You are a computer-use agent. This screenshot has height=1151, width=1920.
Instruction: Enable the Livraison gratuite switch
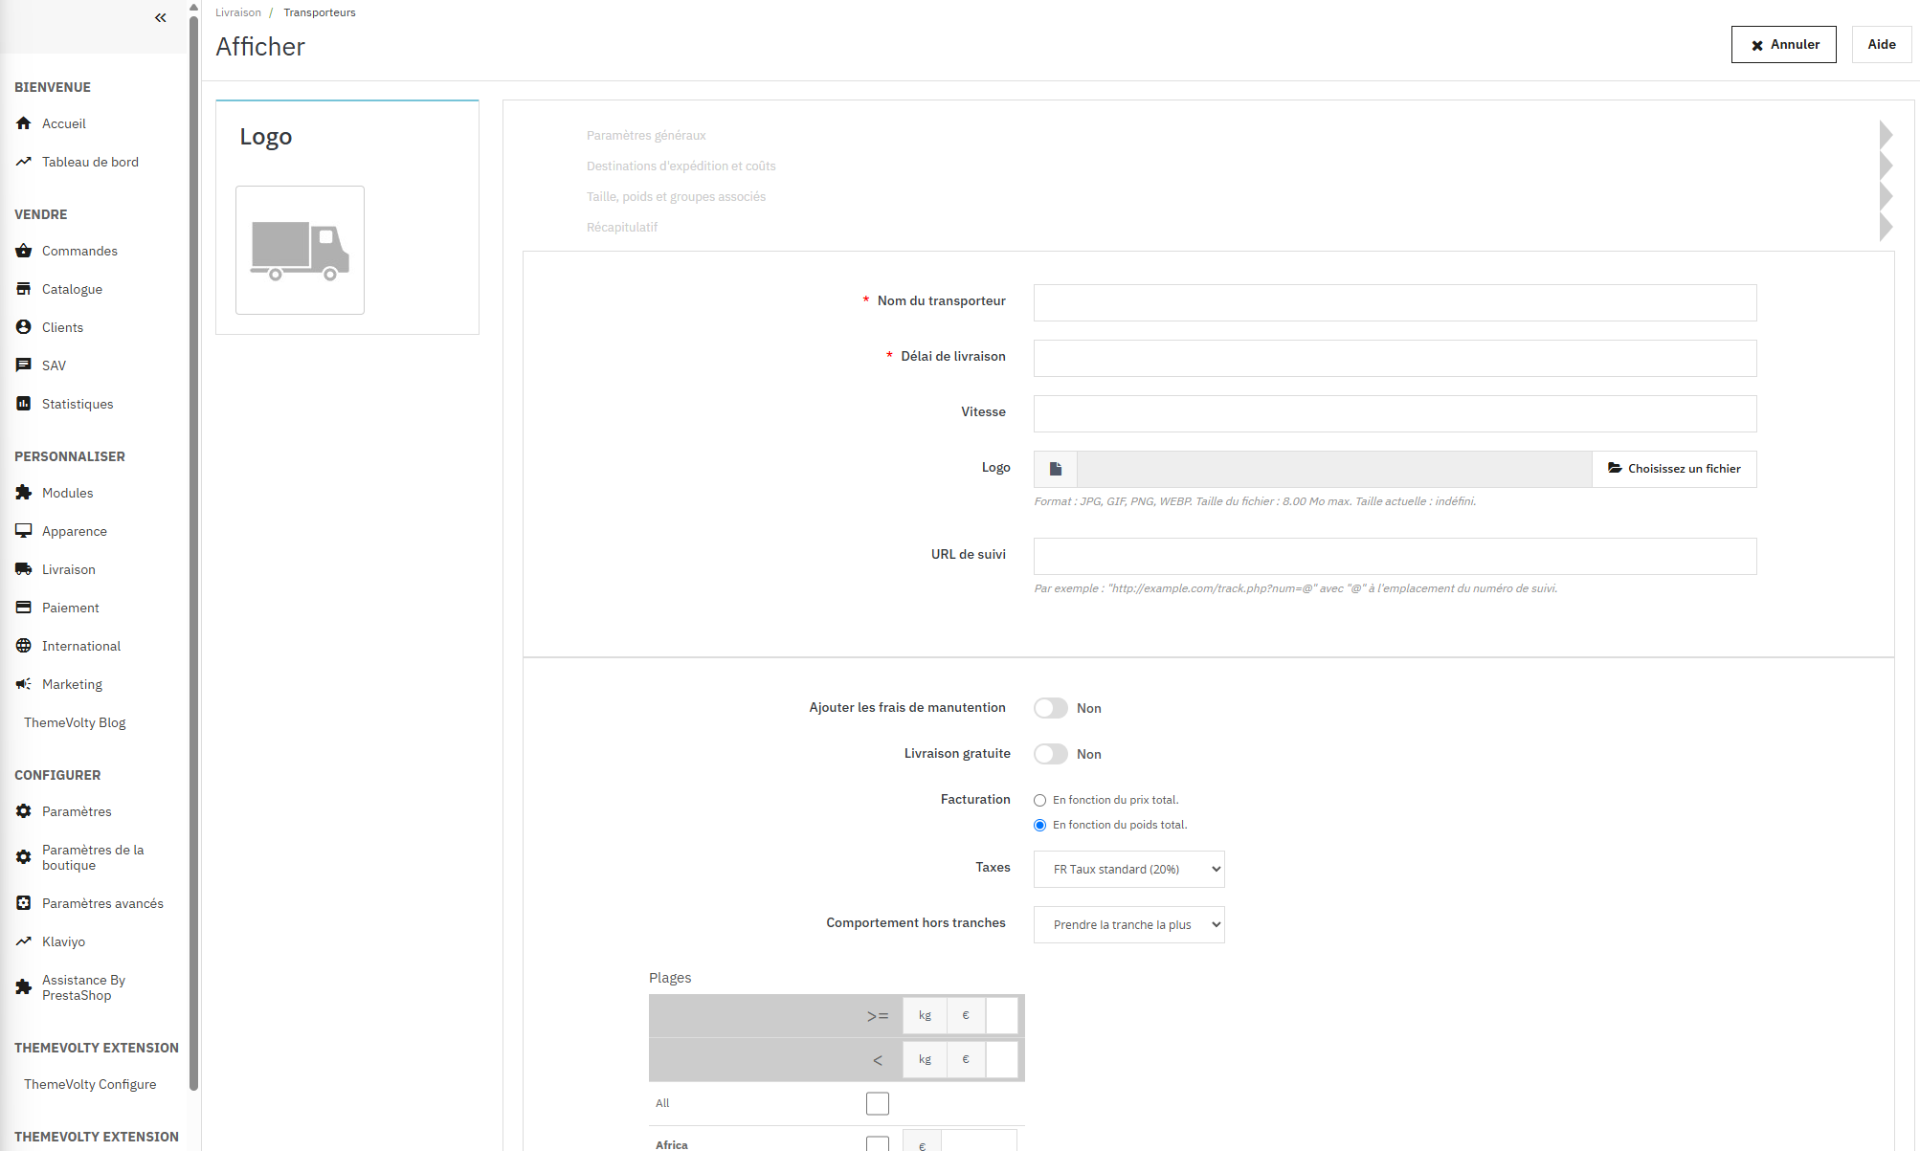coord(1051,754)
